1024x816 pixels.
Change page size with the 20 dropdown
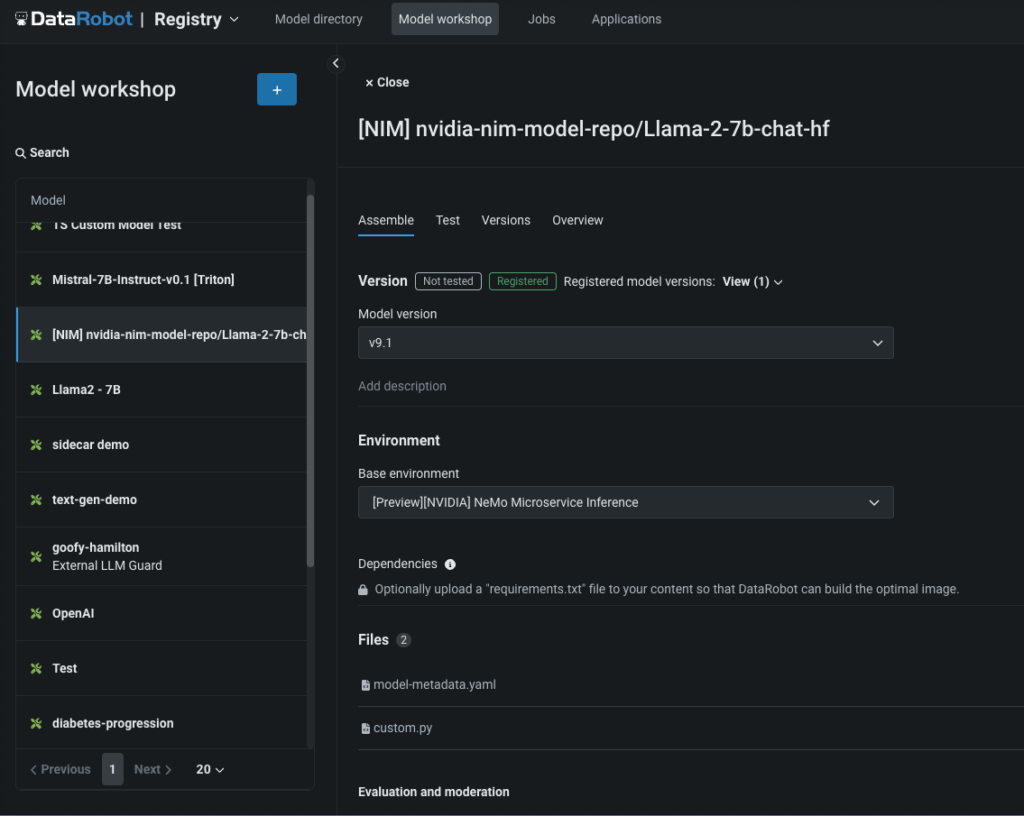210,769
